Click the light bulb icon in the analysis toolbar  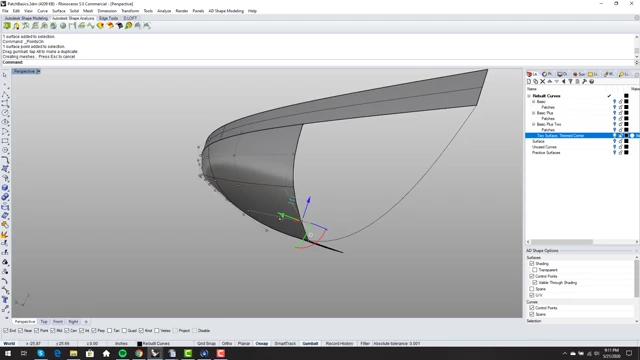(x=16, y=26)
